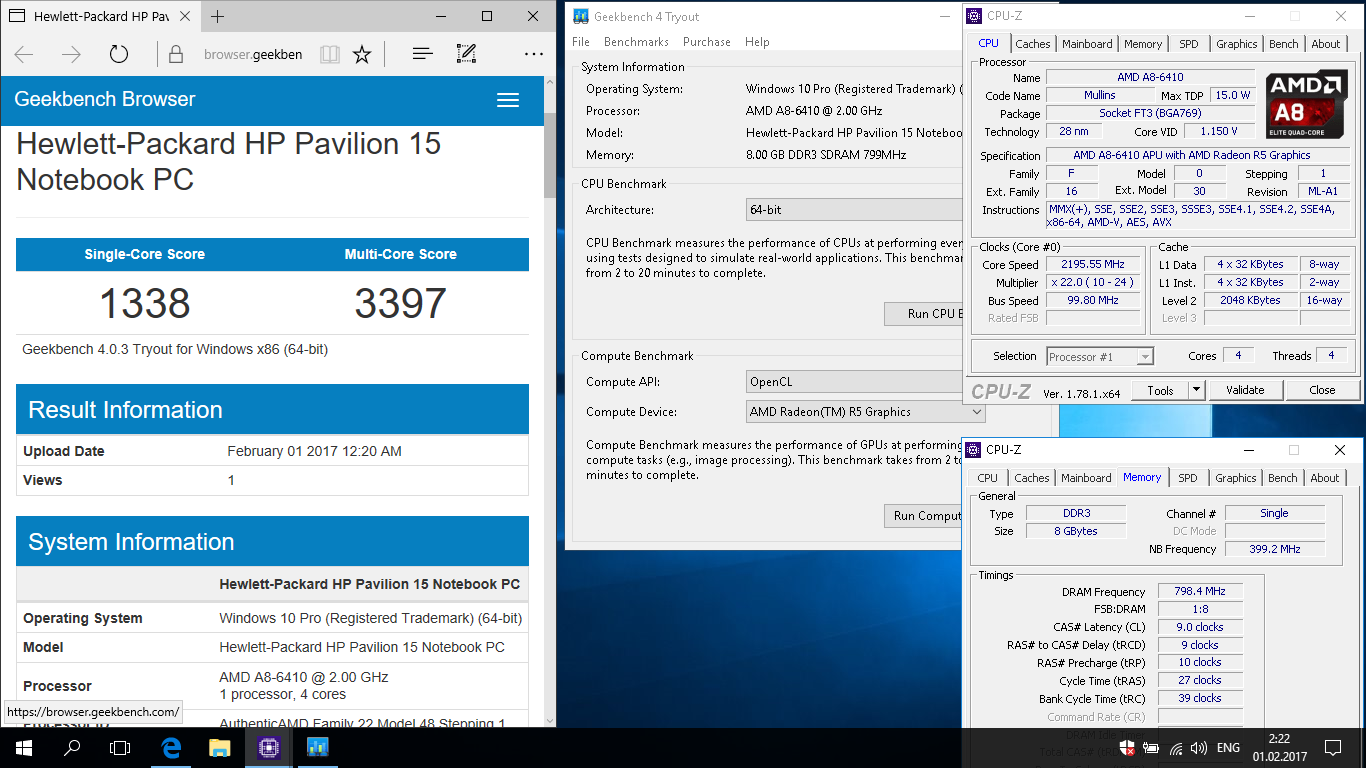The width and height of the screenshot is (1366, 768).
Task: Switch ENG input language indicator
Action: (x=1228, y=747)
